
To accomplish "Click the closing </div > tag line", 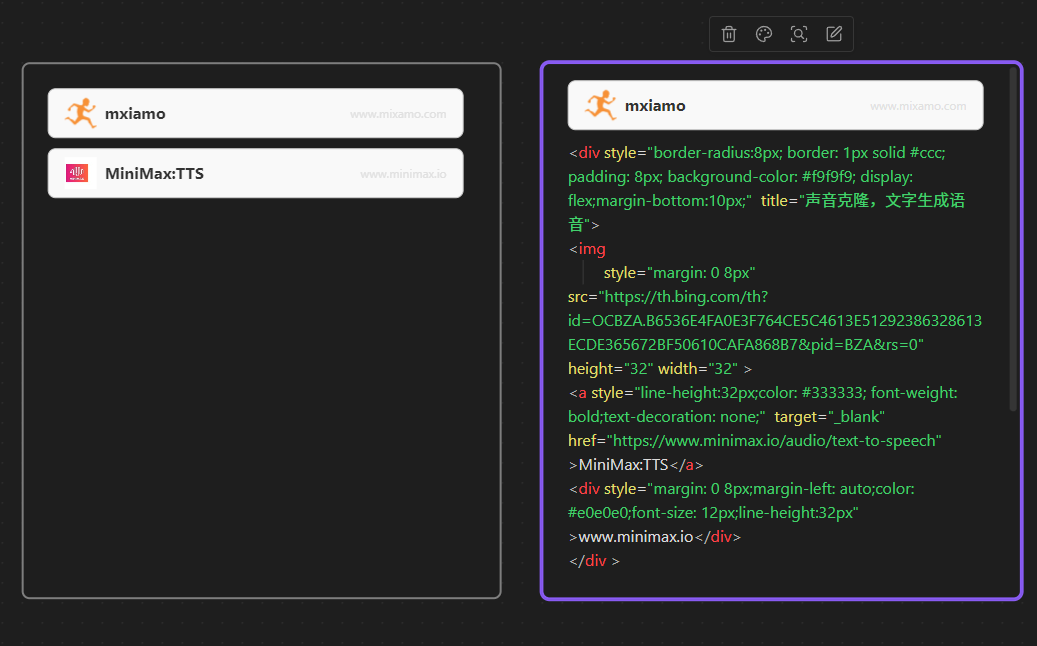I will pos(594,561).
